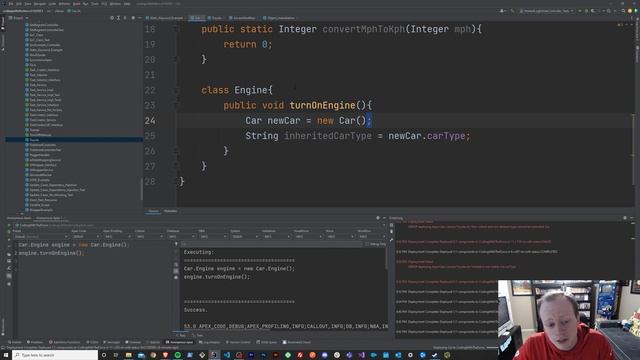Image resolution: width=640 pixels, height=360 pixels.
Task: Open the Preset log level dropdown
Action: tap(41, 237)
